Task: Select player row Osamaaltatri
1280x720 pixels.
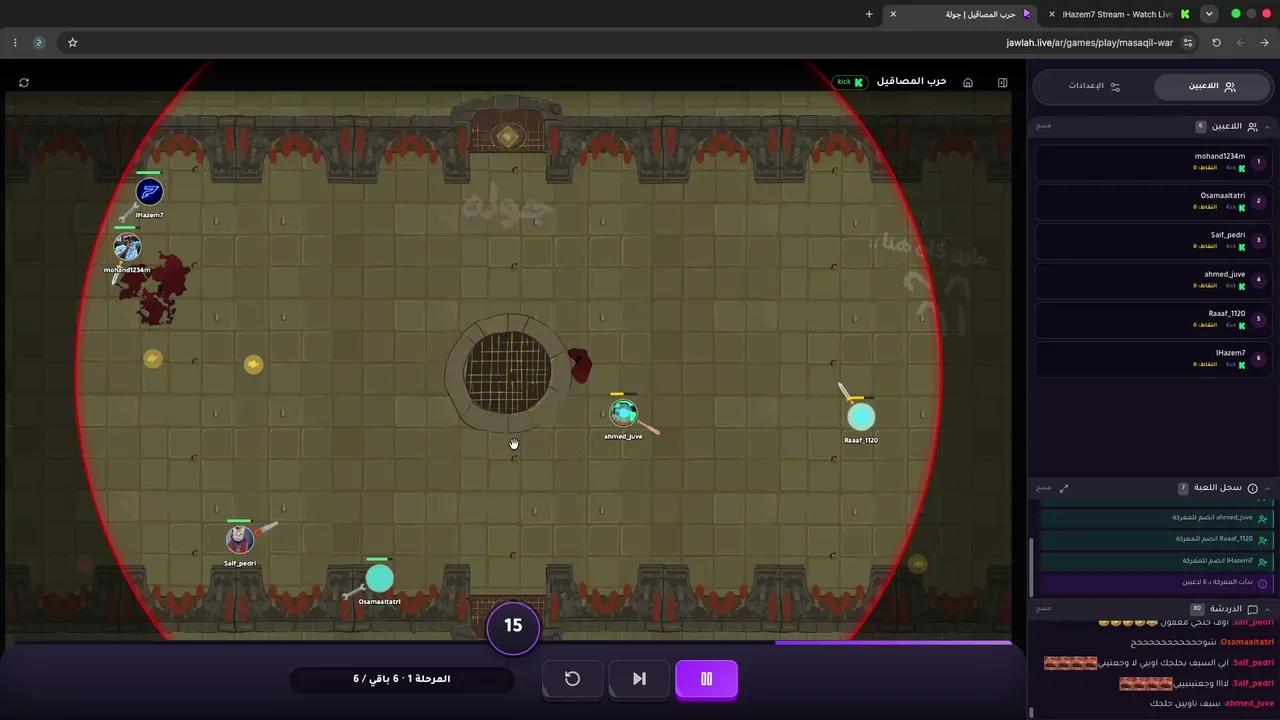Action: click(x=1153, y=201)
